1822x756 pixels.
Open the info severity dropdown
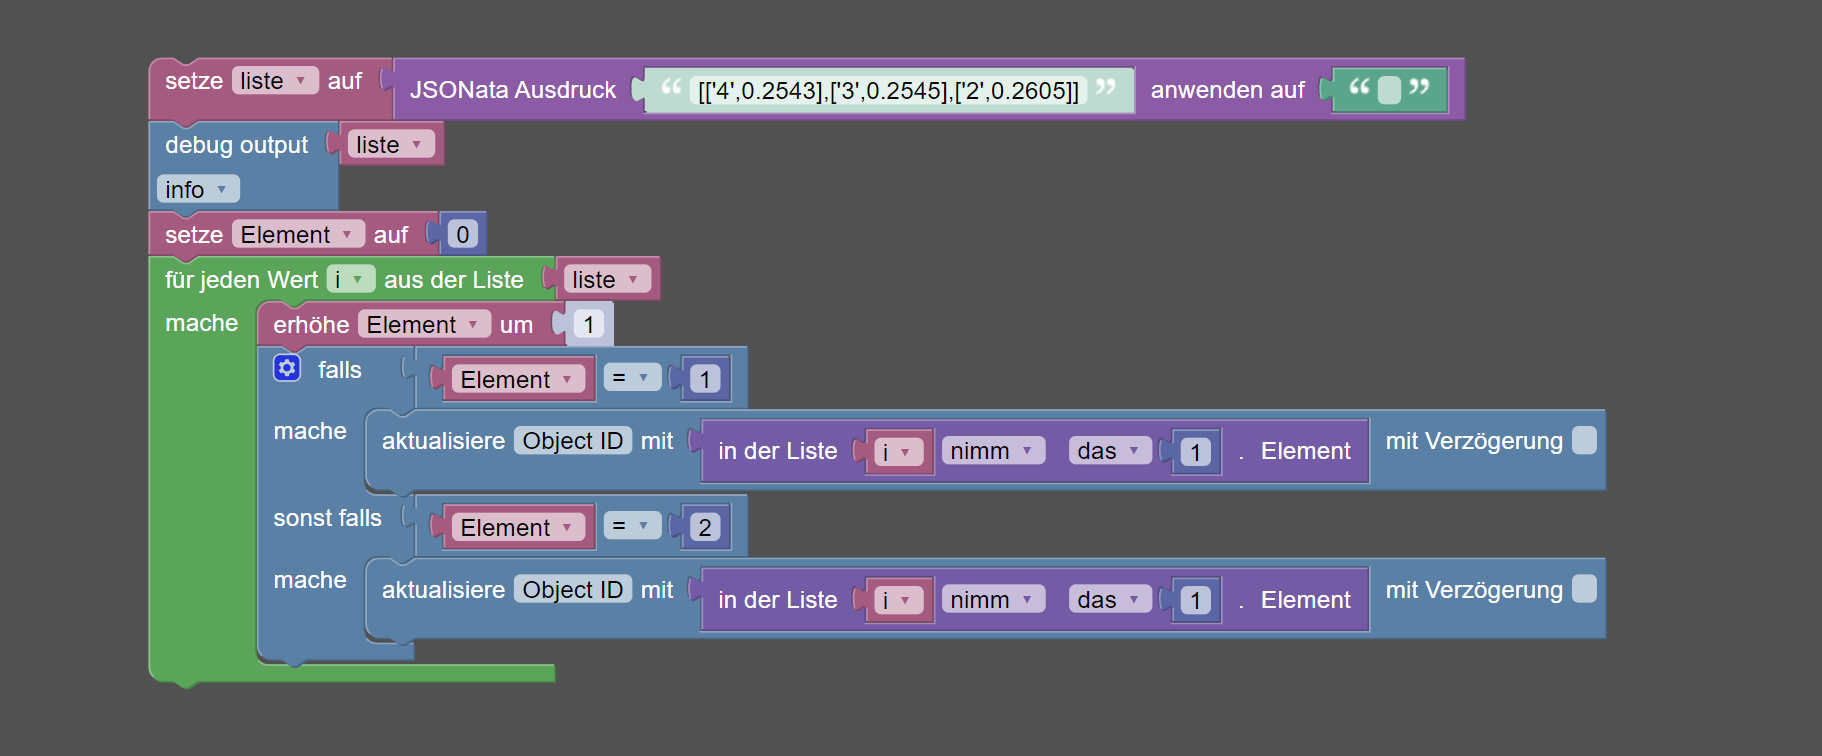[x=198, y=189]
